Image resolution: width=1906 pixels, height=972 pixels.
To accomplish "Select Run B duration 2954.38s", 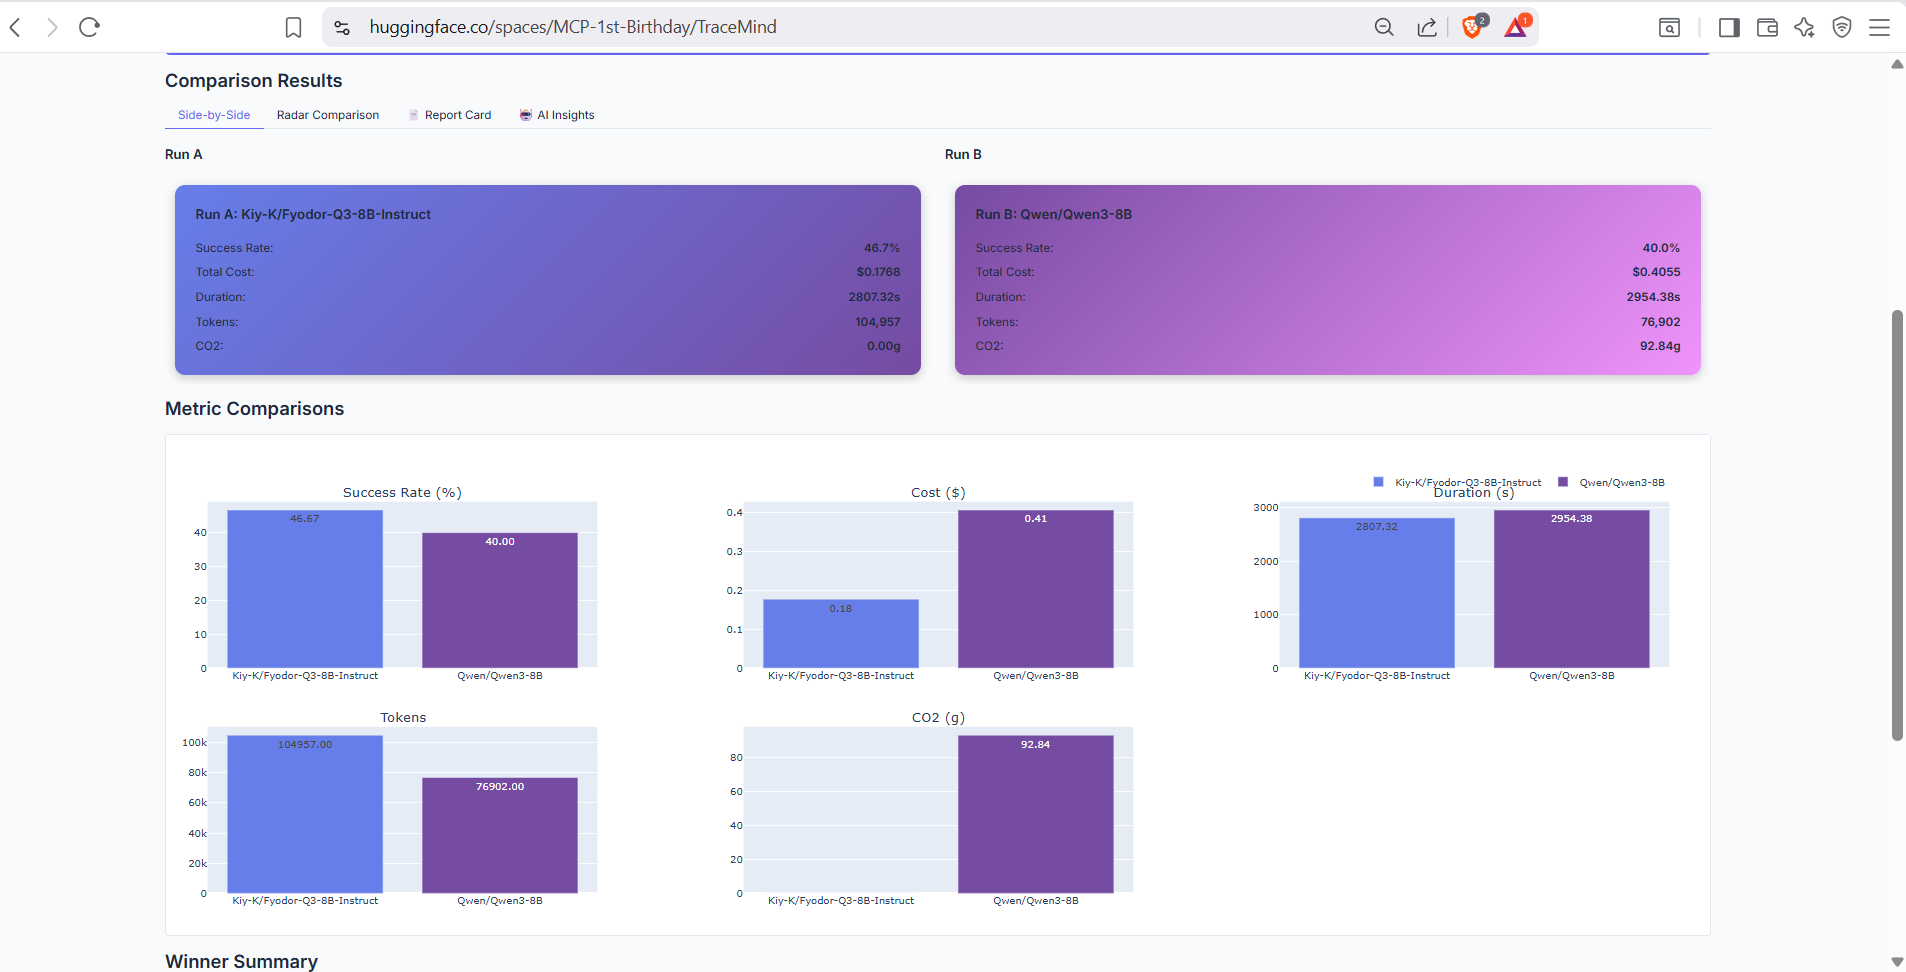I will [x=1653, y=297].
